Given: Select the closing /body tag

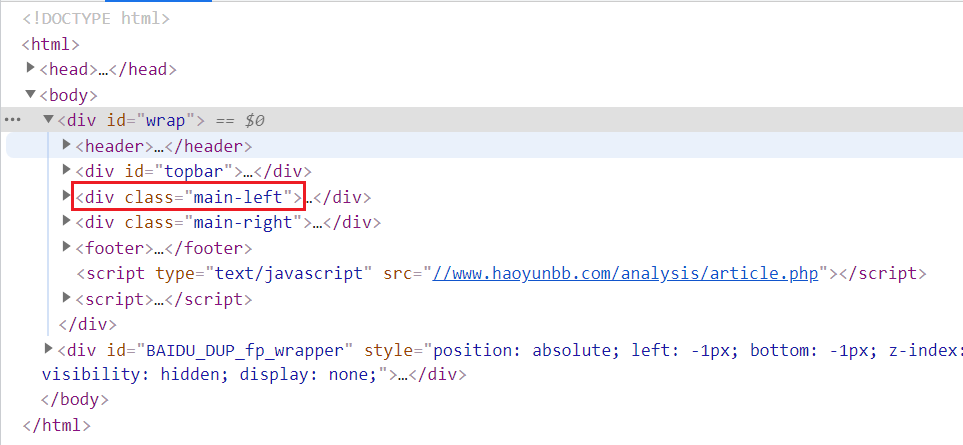Looking at the screenshot, I should pyautogui.click(x=74, y=400).
